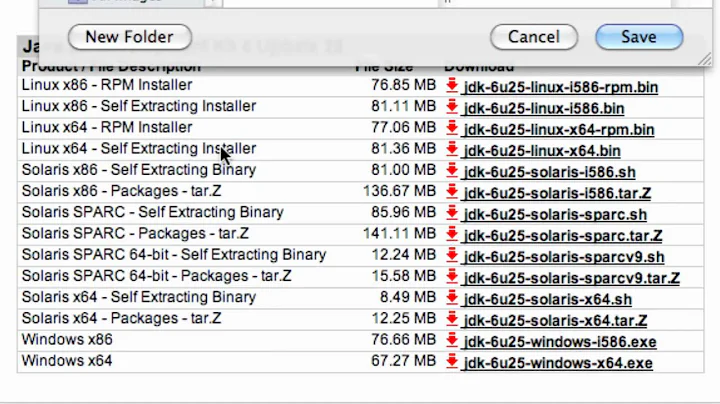Click download arrow beside jdk-6u25-solaris-sparcv9.sh
Image resolution: width=720 pixels, height=404 pixels.
(x=452, y=256)
